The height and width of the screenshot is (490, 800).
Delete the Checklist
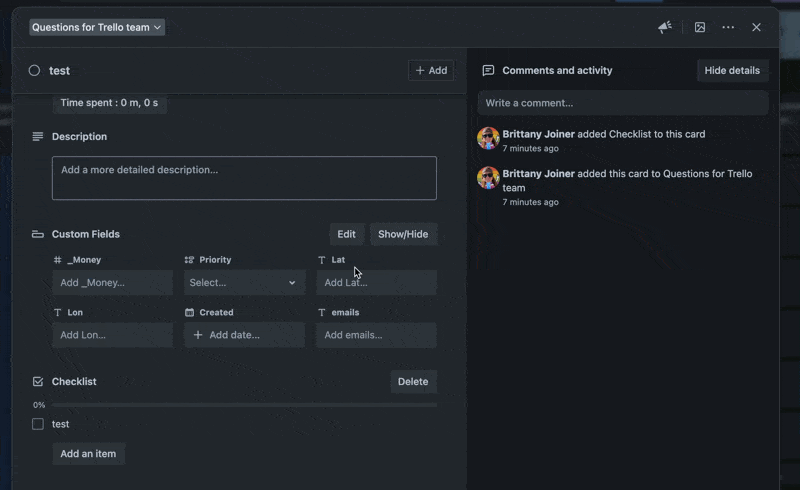pyautogui.click(x=413, y=381)
